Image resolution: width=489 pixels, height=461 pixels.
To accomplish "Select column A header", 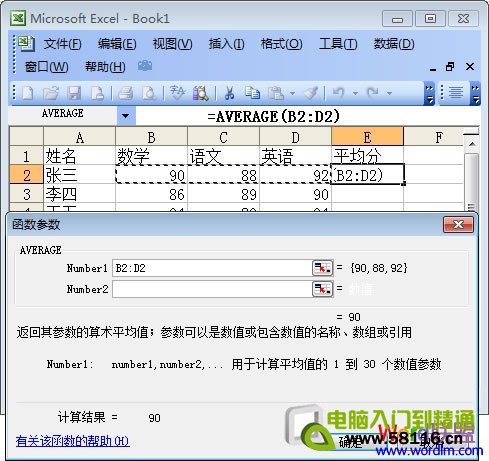I will coord(79,137).
